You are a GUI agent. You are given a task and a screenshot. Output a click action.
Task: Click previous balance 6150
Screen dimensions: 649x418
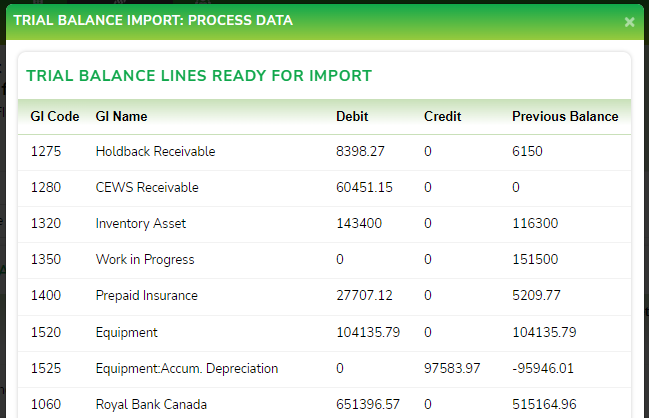[x=527, y=151]
